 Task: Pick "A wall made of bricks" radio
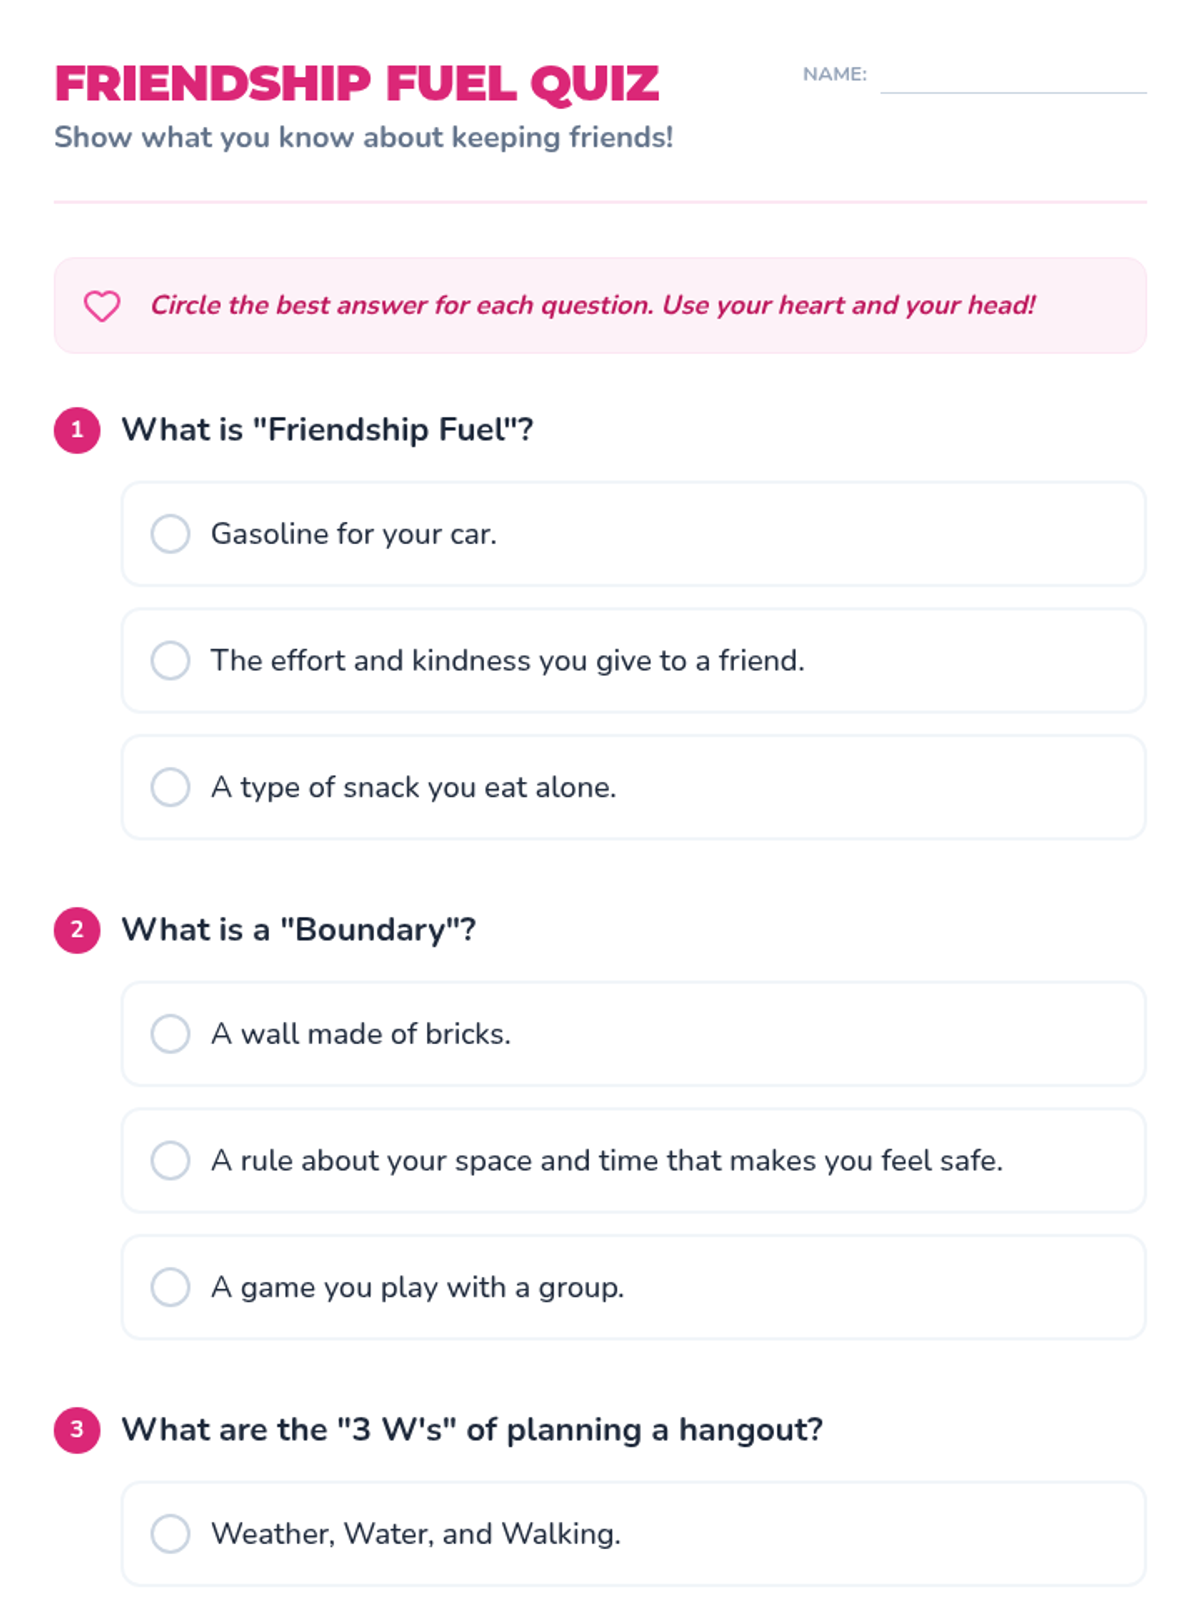(x=170, y=1034)
